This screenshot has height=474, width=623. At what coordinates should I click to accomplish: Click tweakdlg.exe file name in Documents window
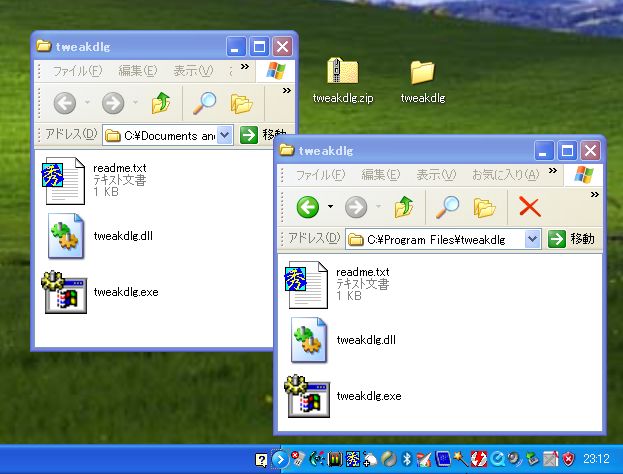coord(126,292)
